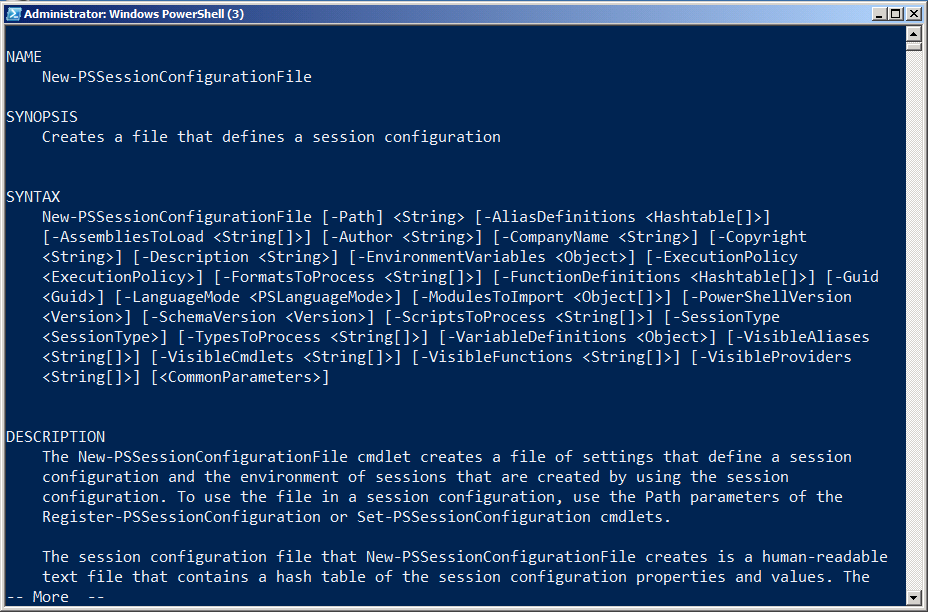Click the NAME section heading
Screen dimensions: 928x612
click(24, 57)
